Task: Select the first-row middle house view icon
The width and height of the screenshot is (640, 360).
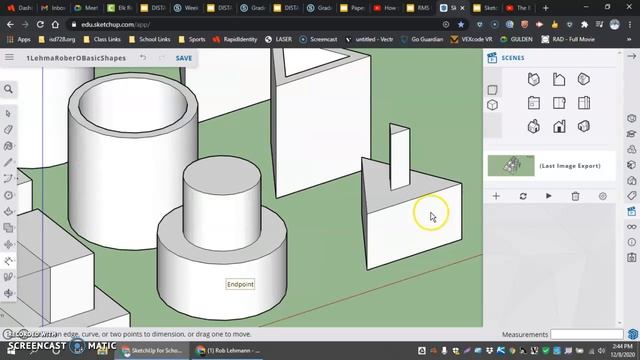Action: point(559,79)
